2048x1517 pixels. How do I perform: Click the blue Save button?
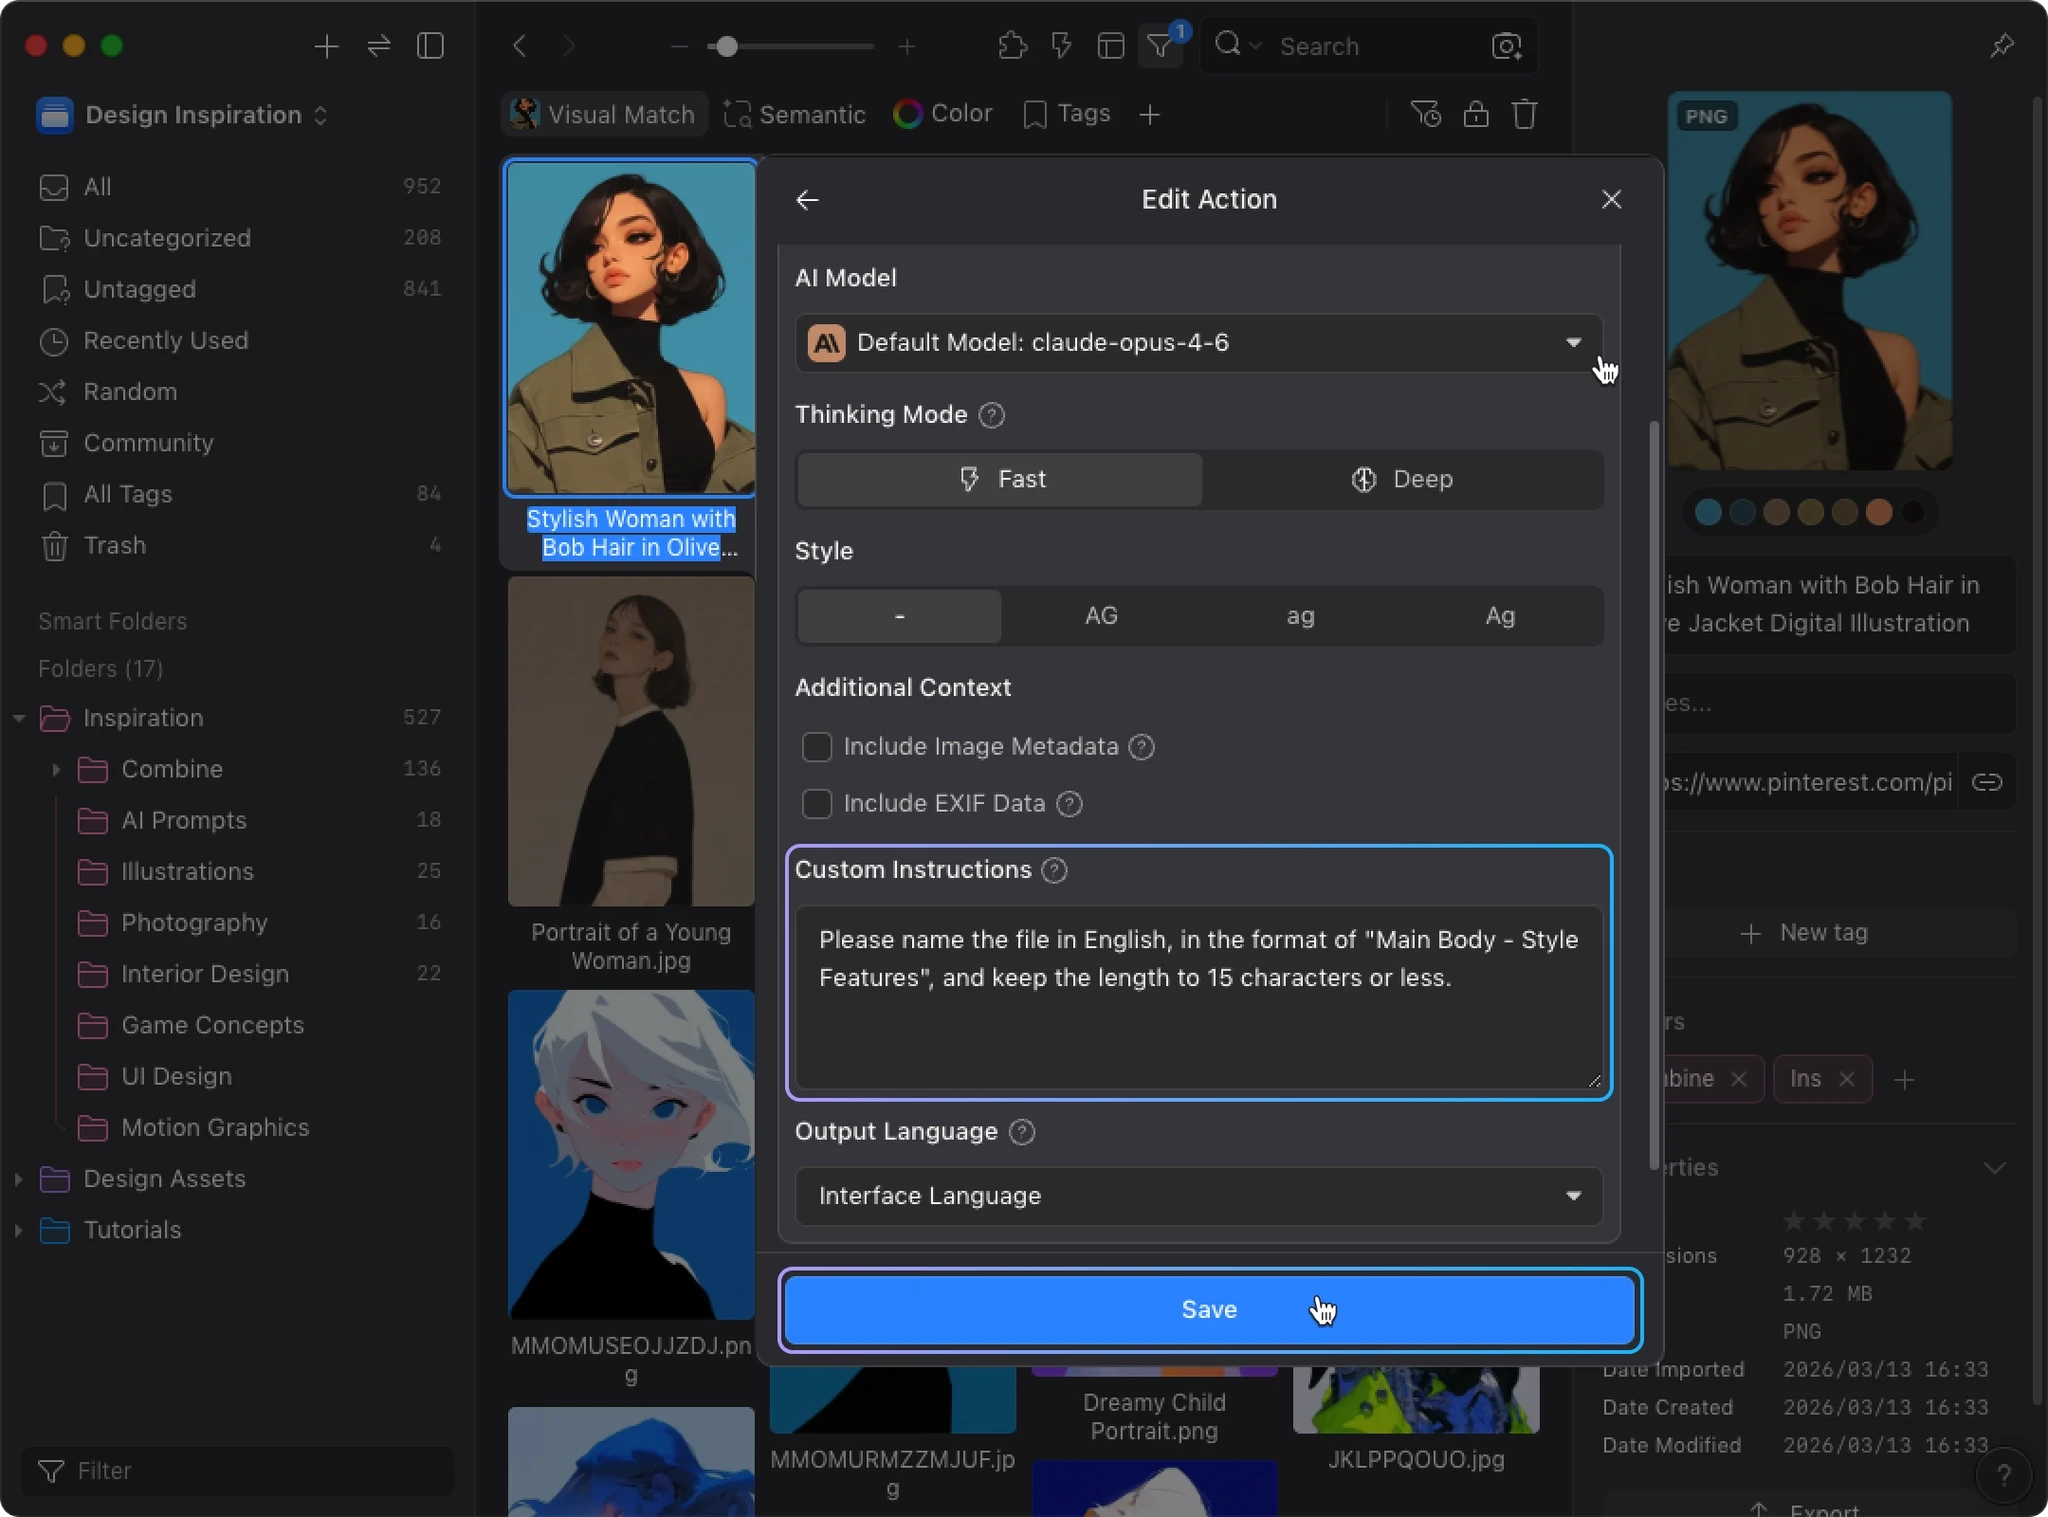[x=1208, y=1310]
